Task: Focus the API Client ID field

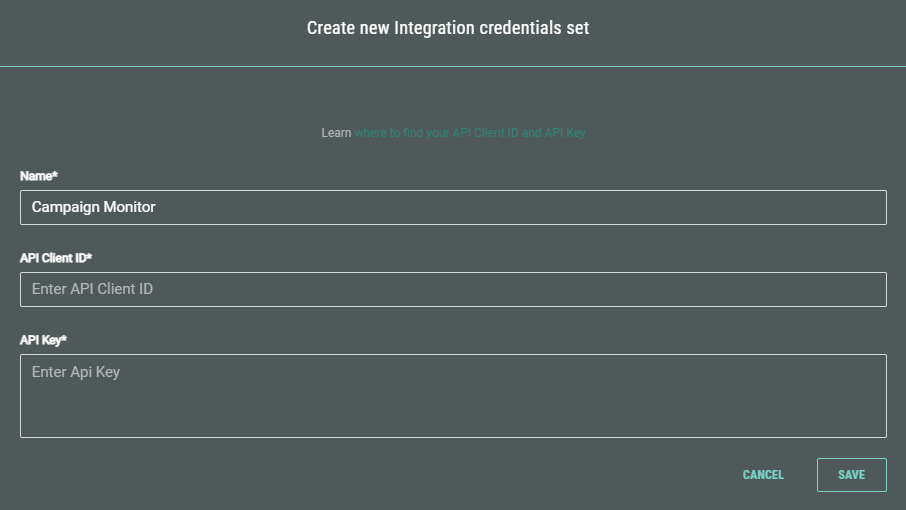Action: pyautogui.click(x=452, y=290)
